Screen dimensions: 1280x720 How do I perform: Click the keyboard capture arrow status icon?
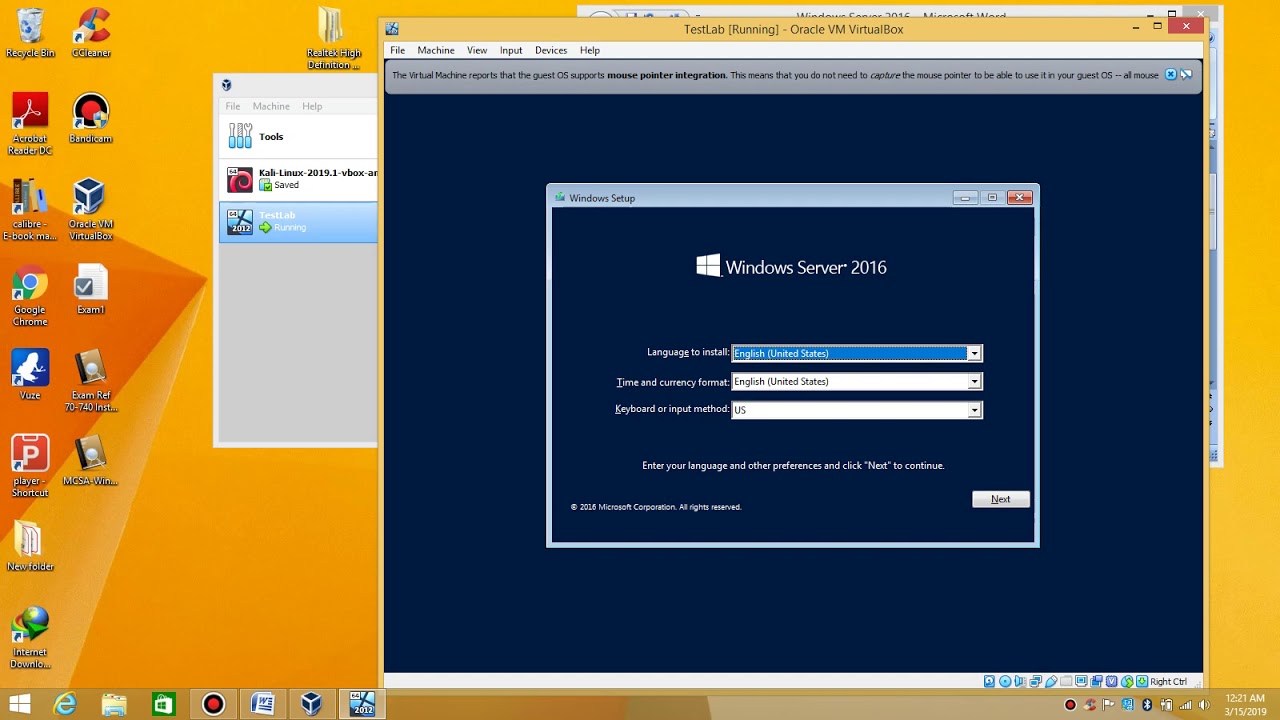(1142, 681)
